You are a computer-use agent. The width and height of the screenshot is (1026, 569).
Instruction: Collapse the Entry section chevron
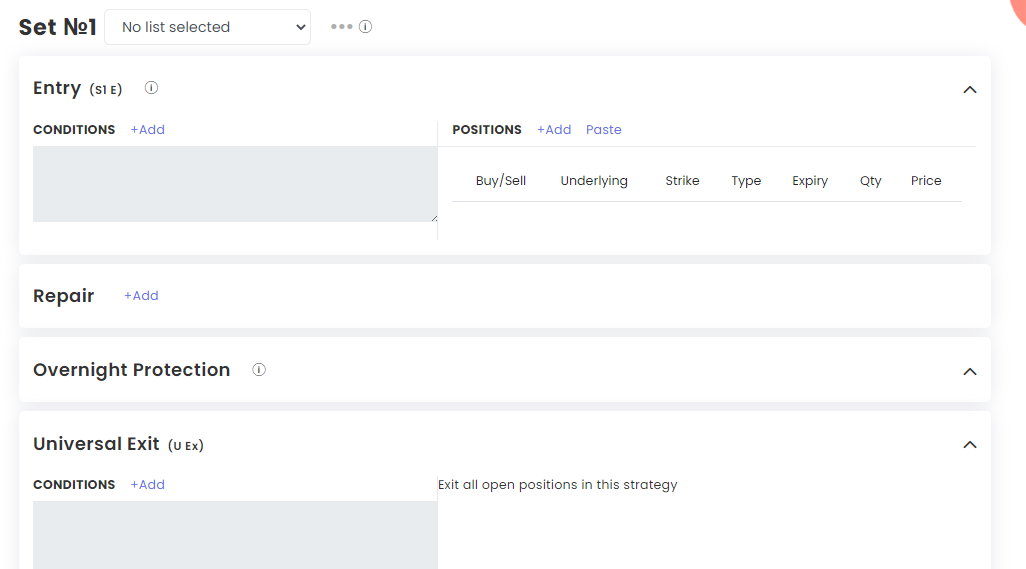[x=970, y=90]
